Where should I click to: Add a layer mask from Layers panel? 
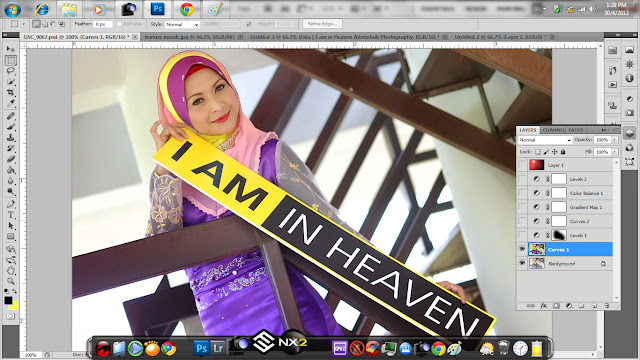[556, 305]
